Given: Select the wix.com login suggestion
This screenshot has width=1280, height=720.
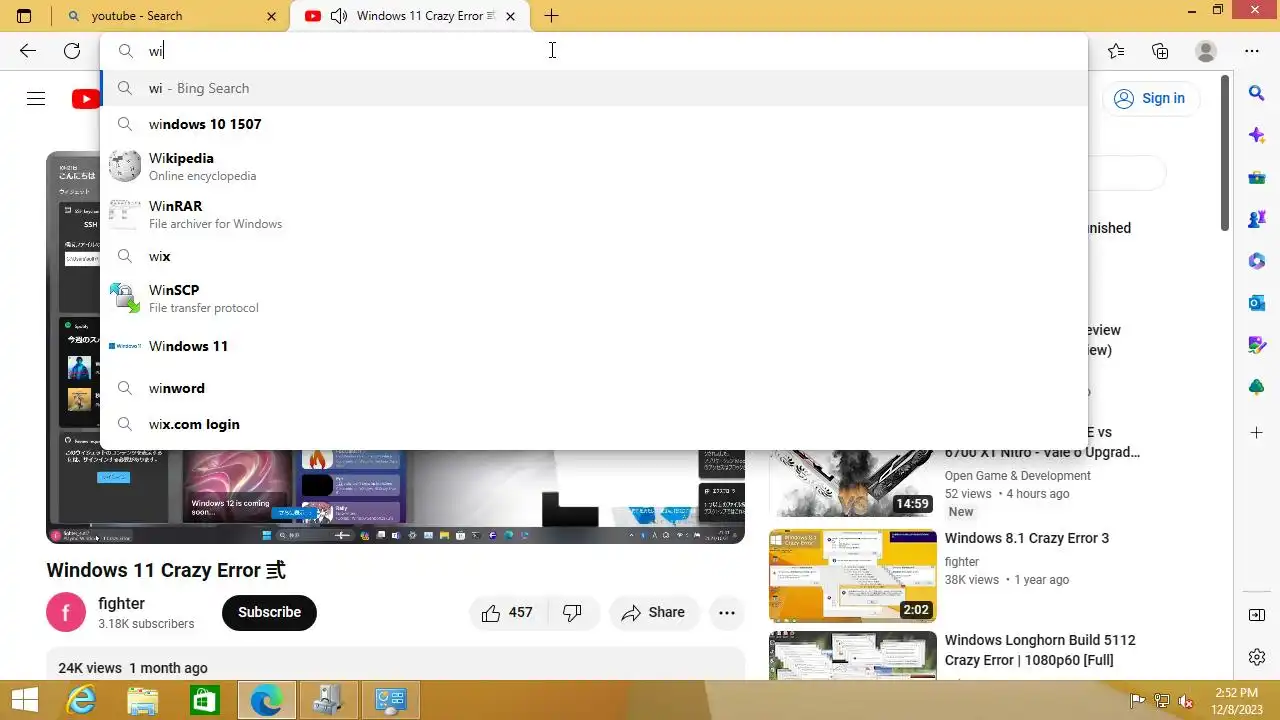Looking at the screenshot, I should point(594,424).
